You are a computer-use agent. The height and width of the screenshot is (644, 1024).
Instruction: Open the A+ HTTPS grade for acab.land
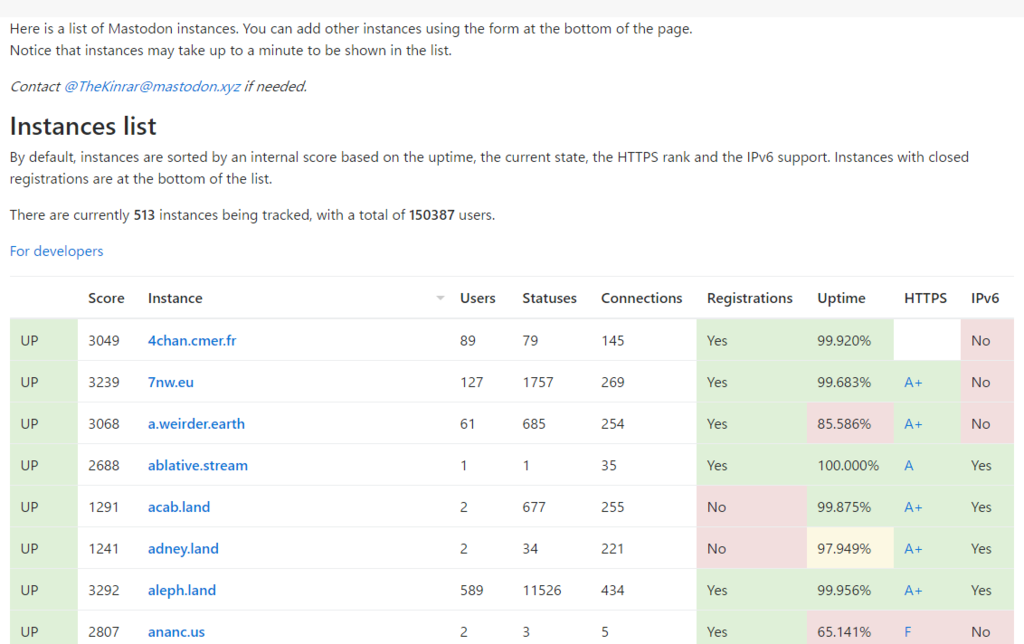tap(913, 507)
